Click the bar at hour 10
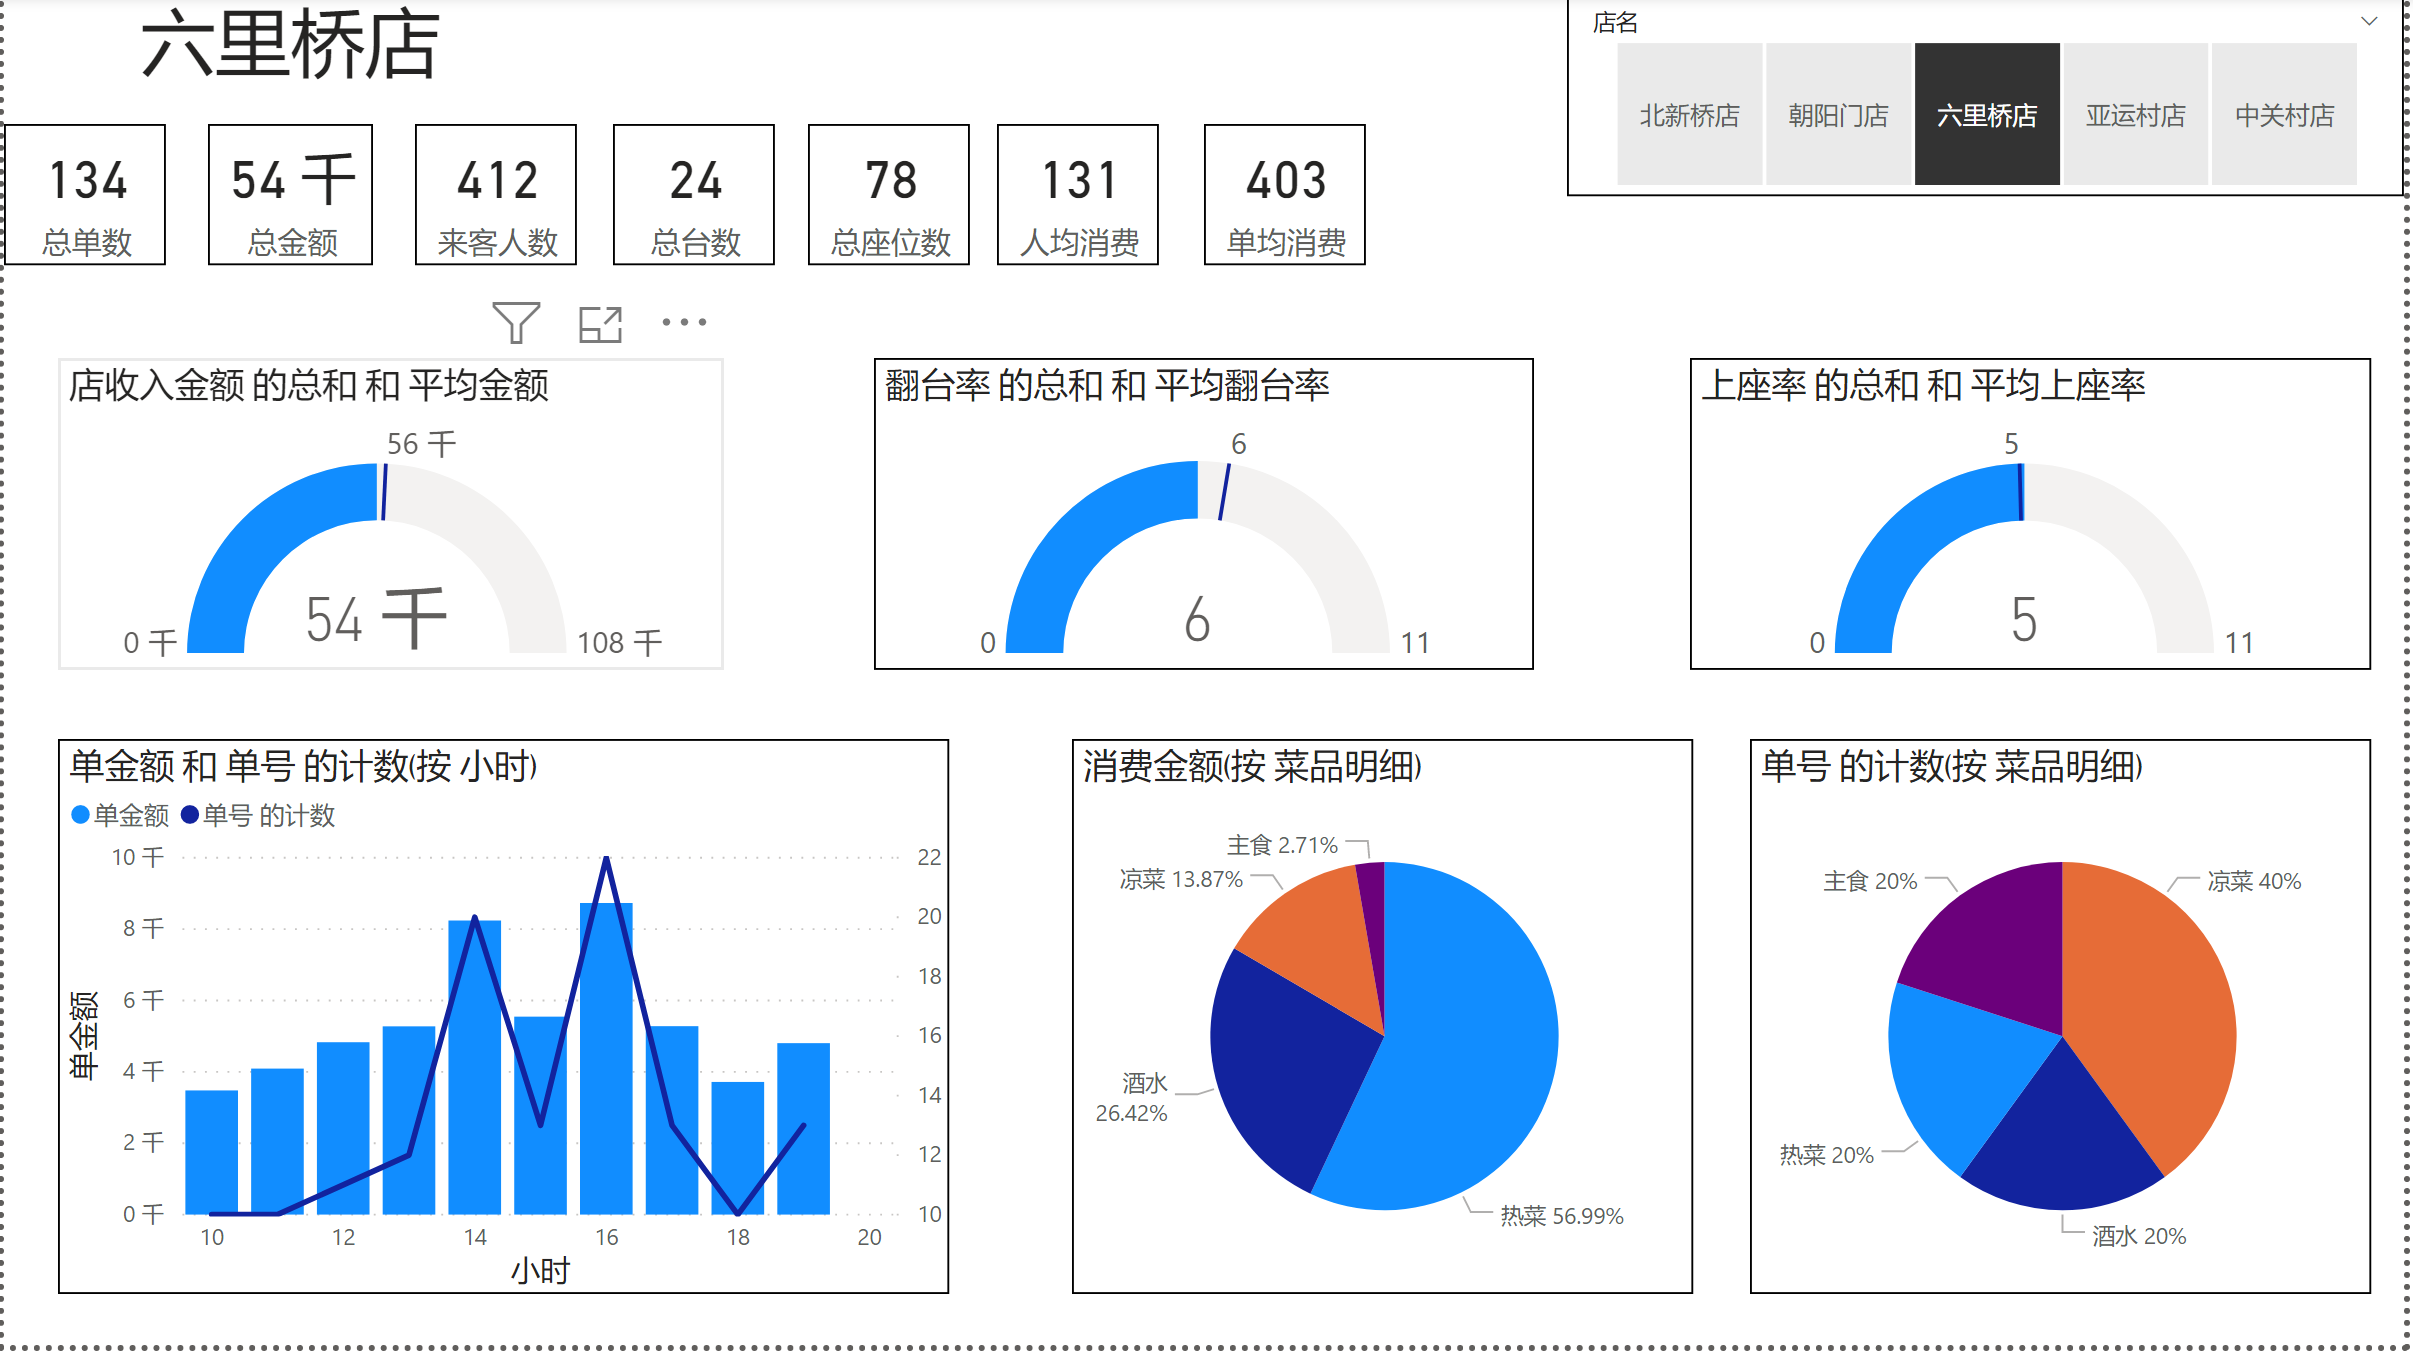The image size is (2413, 1353). 212,1152
